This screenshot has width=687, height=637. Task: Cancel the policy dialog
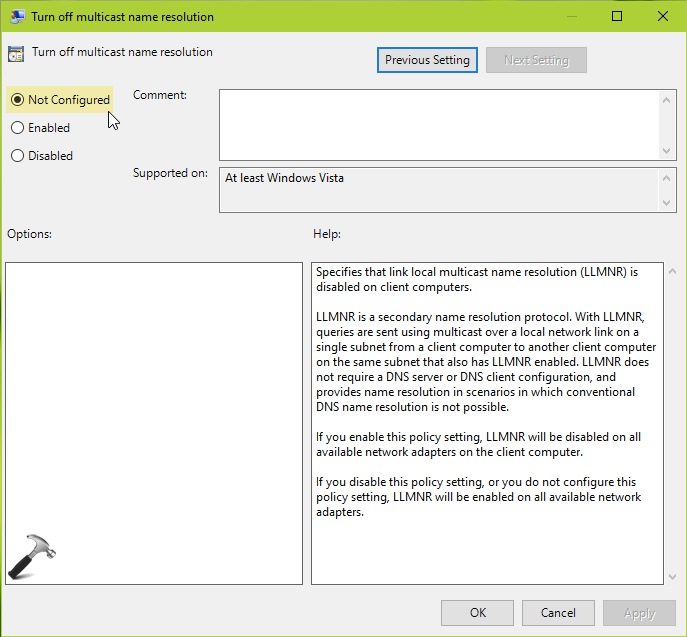(558, 612)
